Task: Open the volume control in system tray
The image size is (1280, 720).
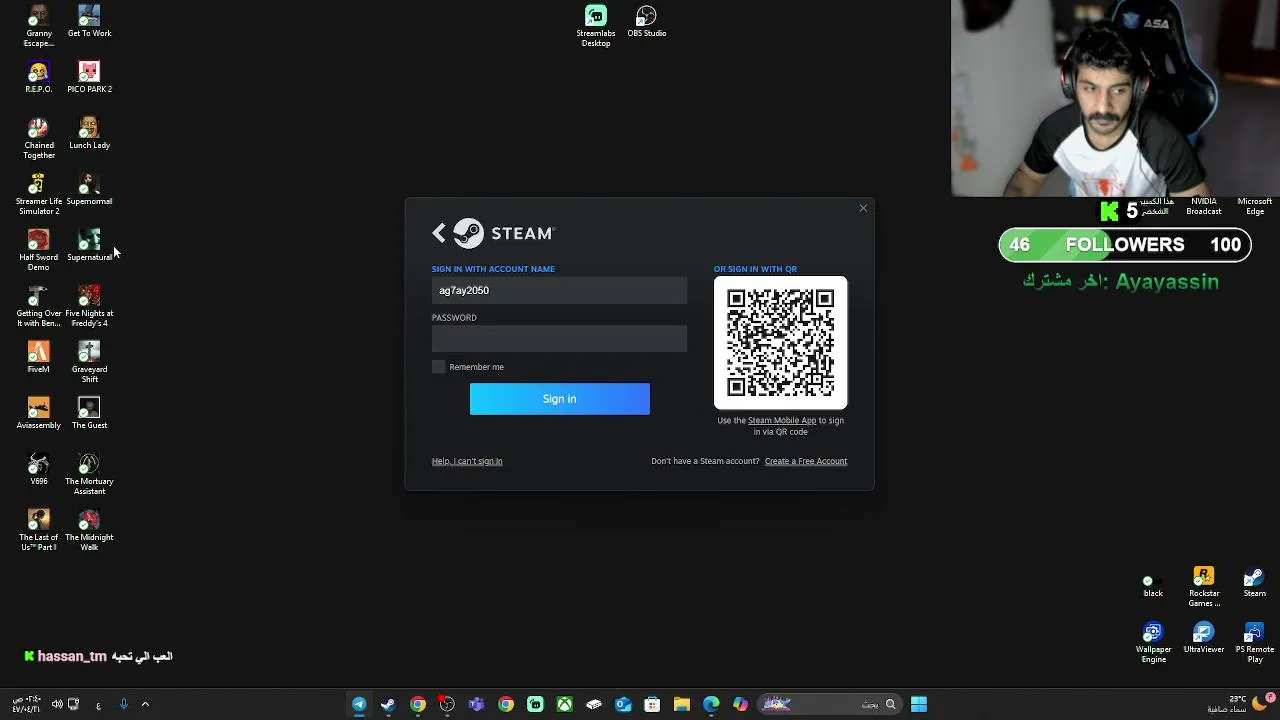Action: (57, 705)
